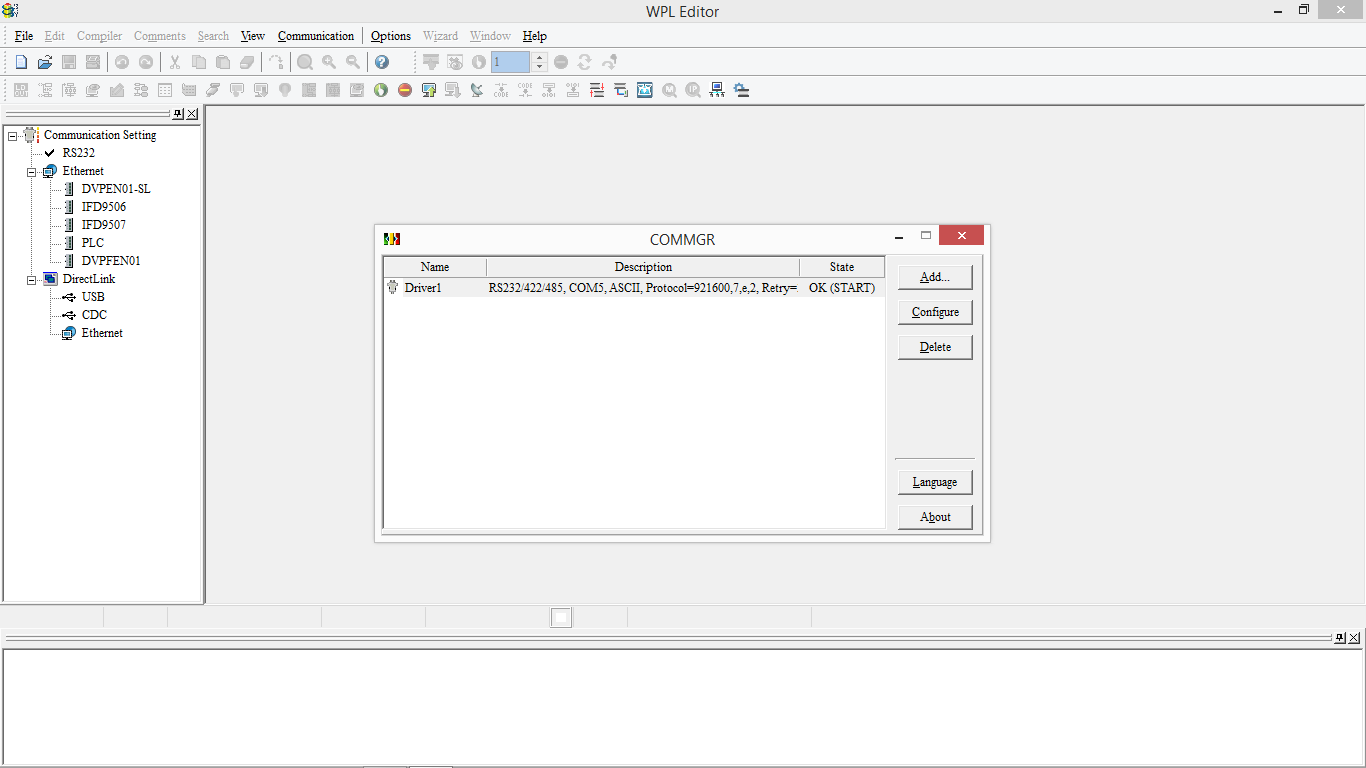Click the Redo arrow icon
Viewport: 1366px width, 768px height.
146,62
